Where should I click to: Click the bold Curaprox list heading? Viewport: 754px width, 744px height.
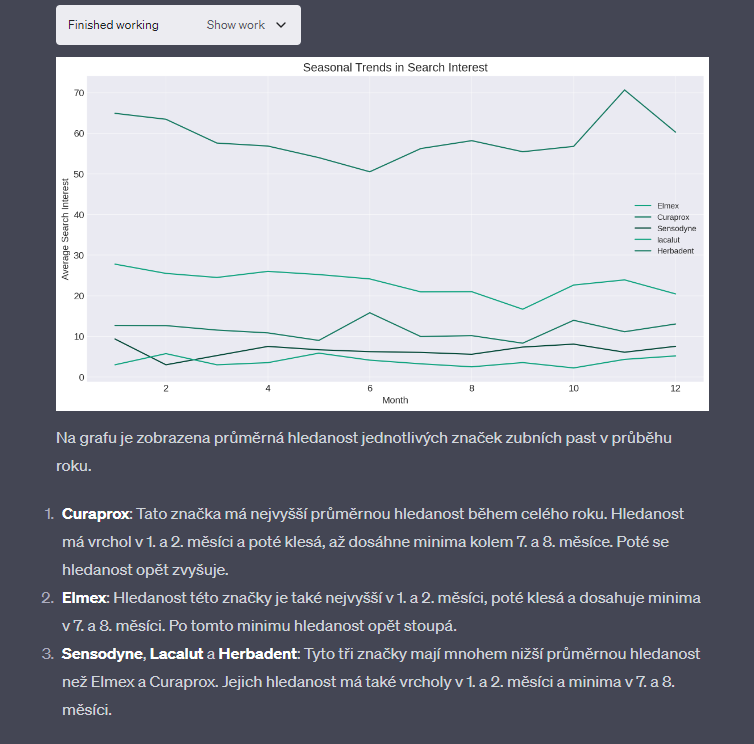point(96,514)
